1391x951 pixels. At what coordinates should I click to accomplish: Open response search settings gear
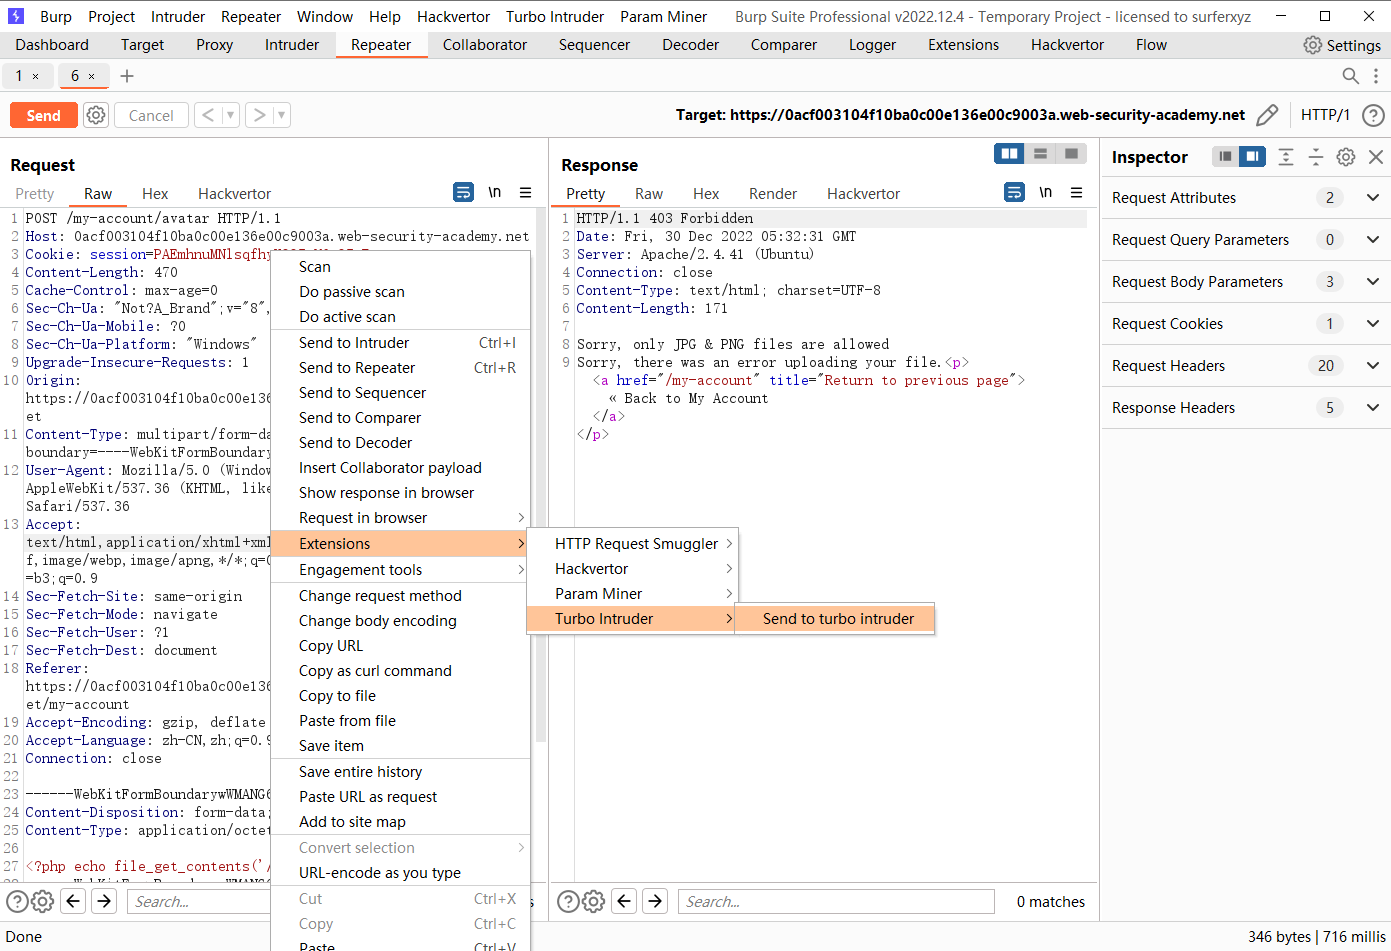click(593, 901)
